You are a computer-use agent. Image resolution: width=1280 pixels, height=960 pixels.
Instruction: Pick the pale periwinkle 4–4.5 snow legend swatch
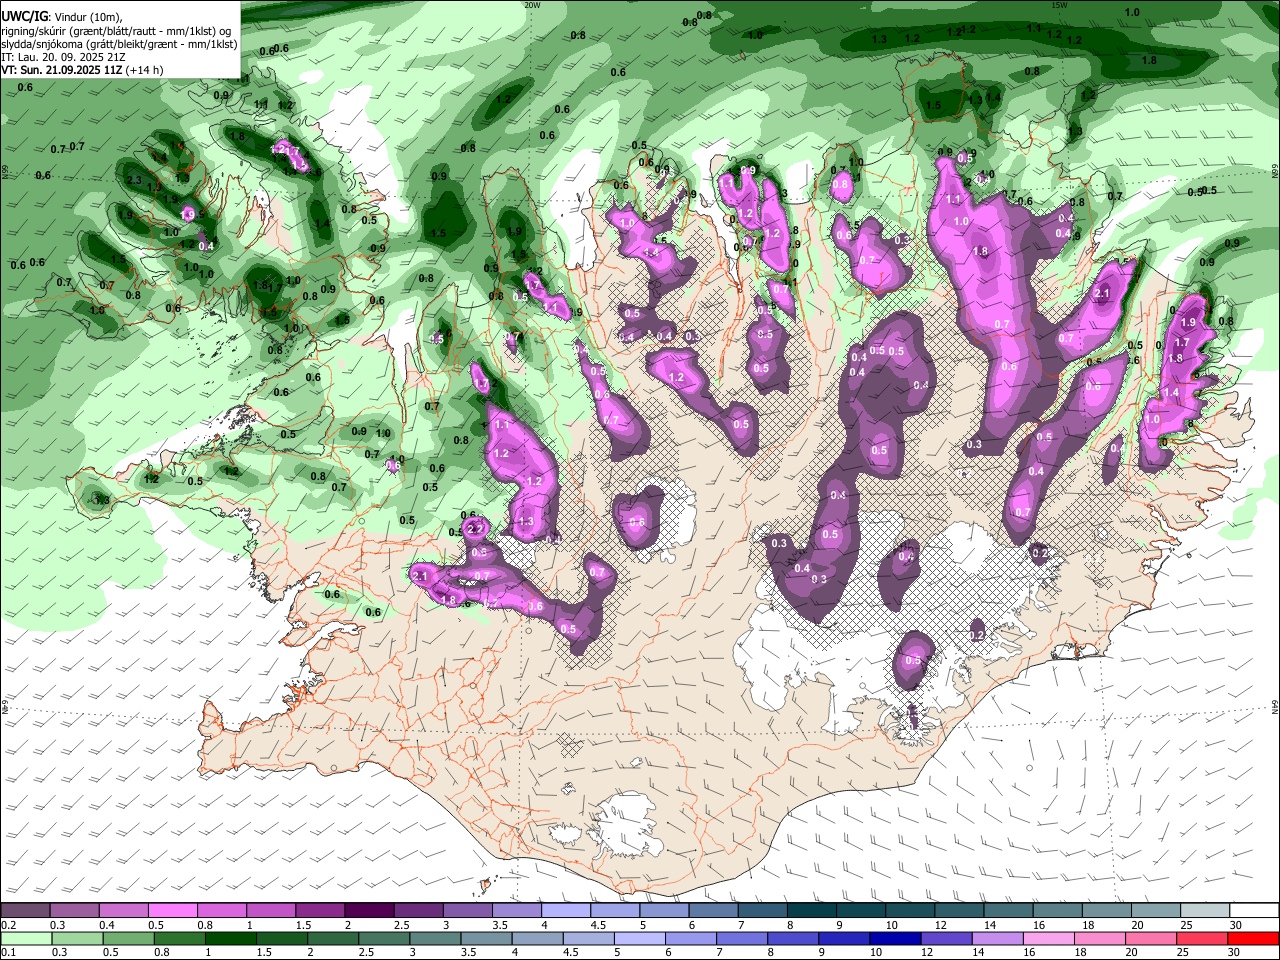[566, 910]
